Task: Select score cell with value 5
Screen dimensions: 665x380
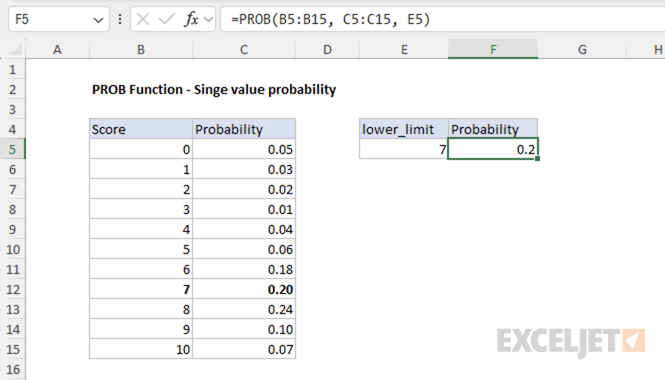Action: point(141,249)
